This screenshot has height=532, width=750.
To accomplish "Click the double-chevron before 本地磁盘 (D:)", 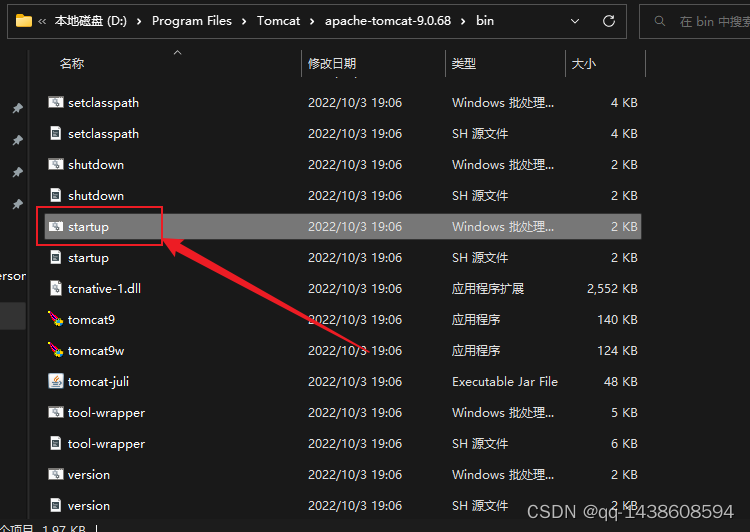I will pos(42,21).
